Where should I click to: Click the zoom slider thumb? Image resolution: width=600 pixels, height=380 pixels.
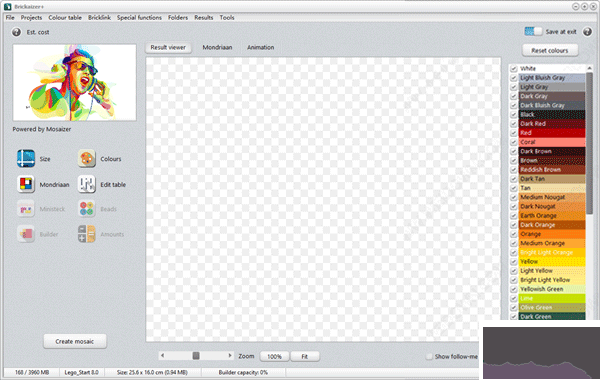tap(196, 356)
